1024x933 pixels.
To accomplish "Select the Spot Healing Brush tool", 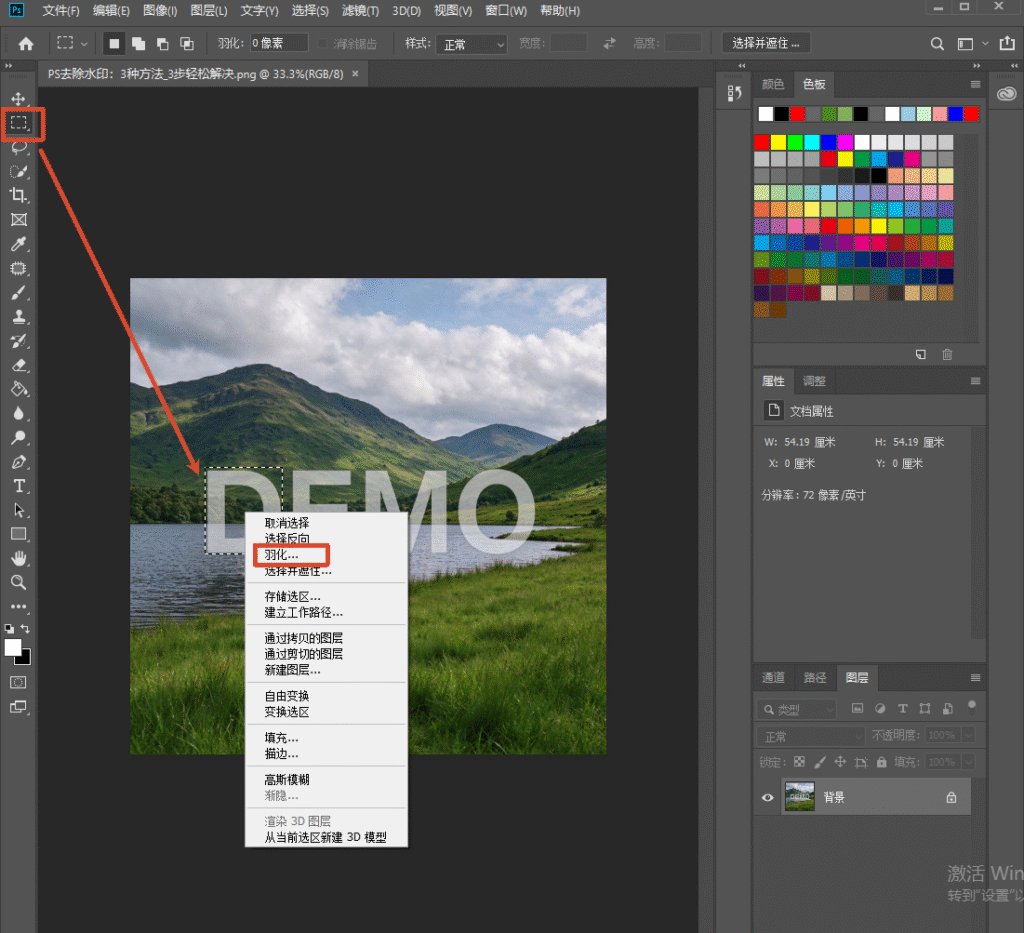I will (x=18, y=268).
